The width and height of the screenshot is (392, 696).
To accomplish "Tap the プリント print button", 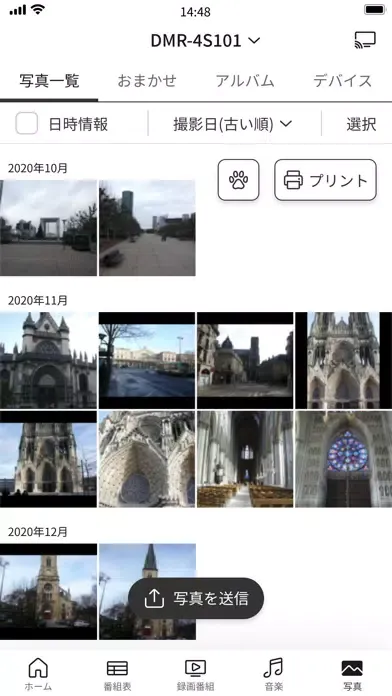I will point(325,180).
